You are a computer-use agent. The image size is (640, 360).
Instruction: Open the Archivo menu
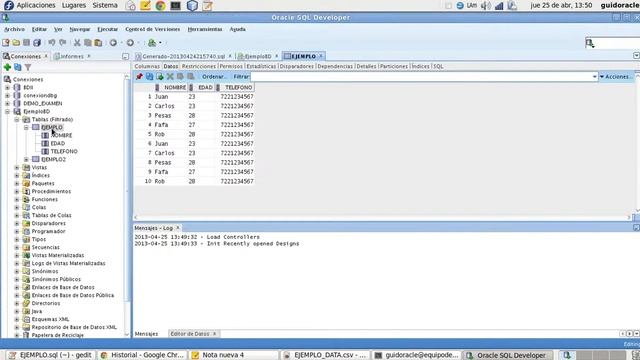click(x=14, y=29)
